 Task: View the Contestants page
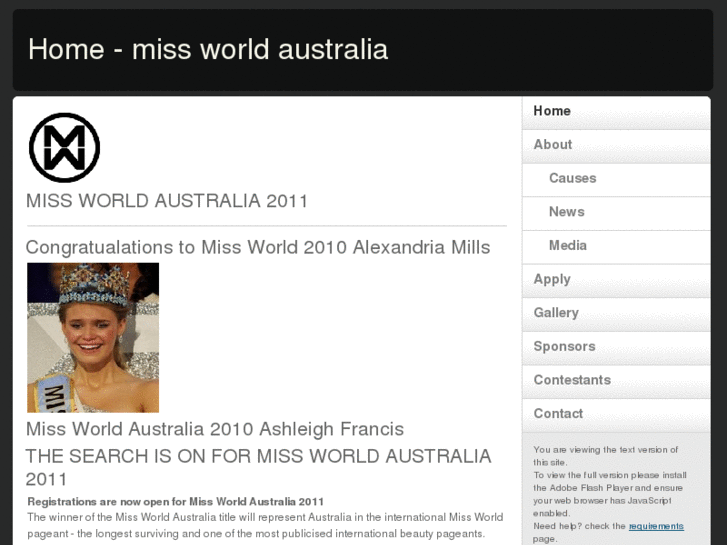616,382
